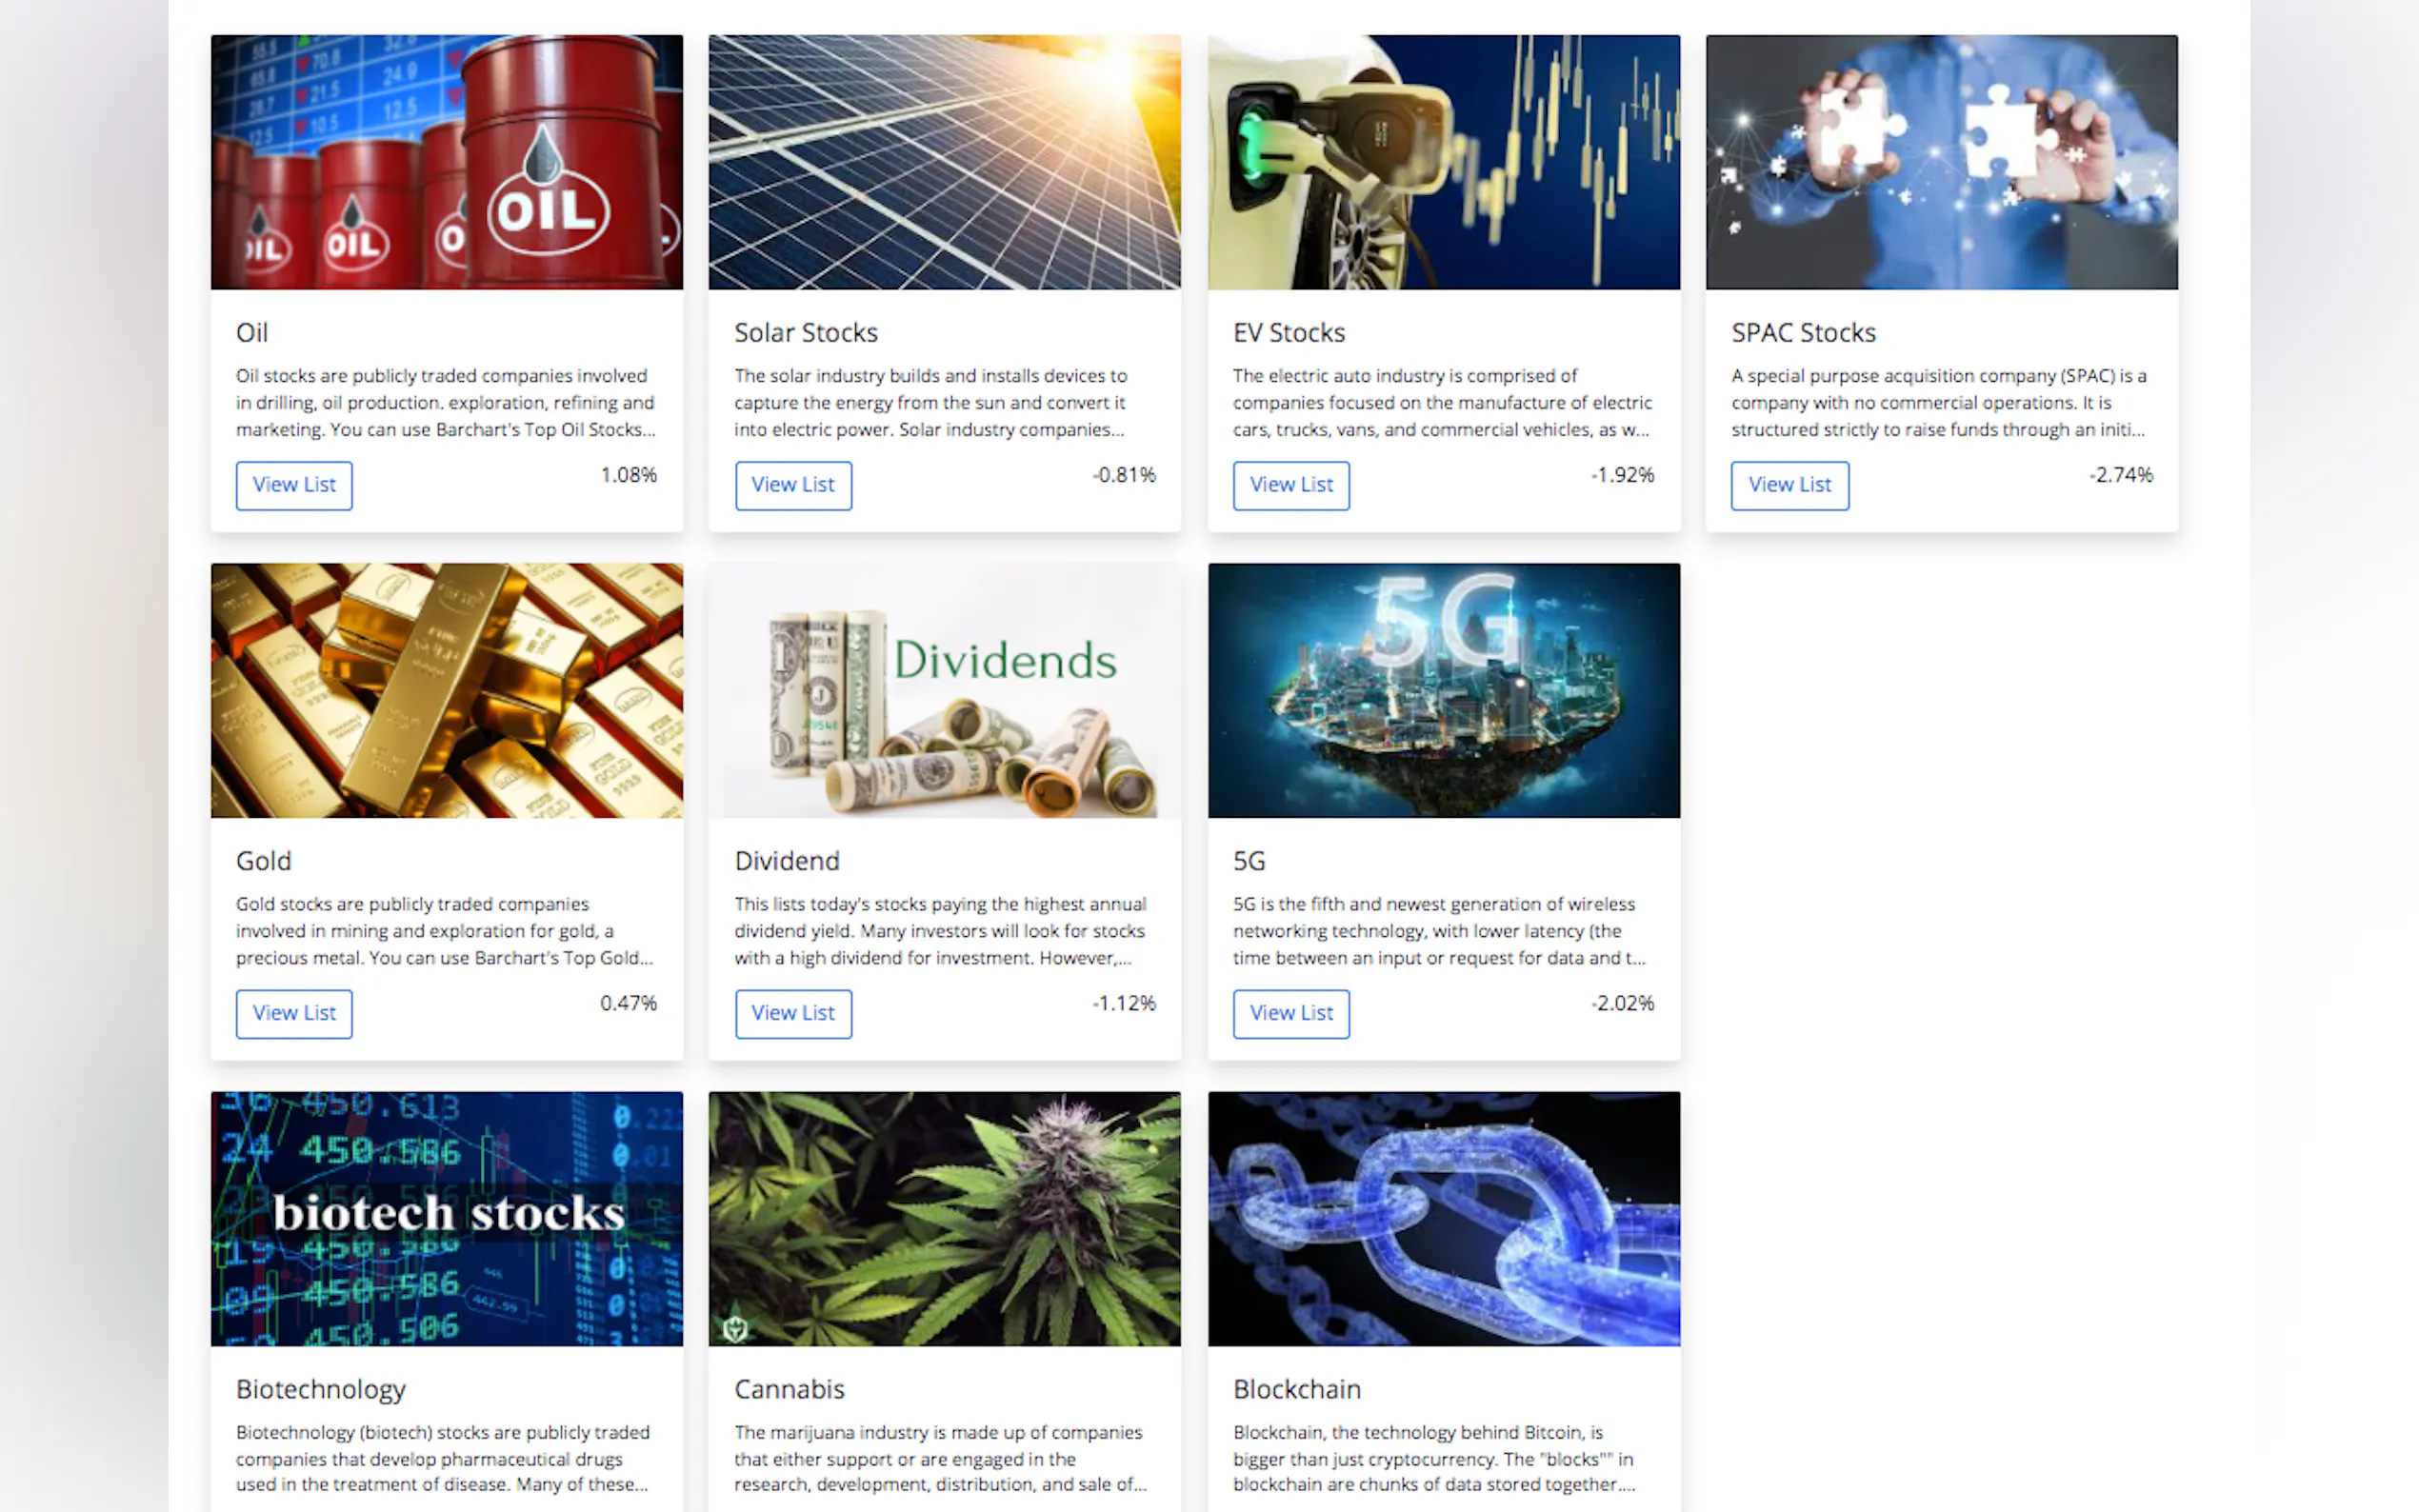Image resolution: width=2419 pixels, height=1512 pixels.
Task: Select the red oil barrels image
Action: (x=447, y=162)
